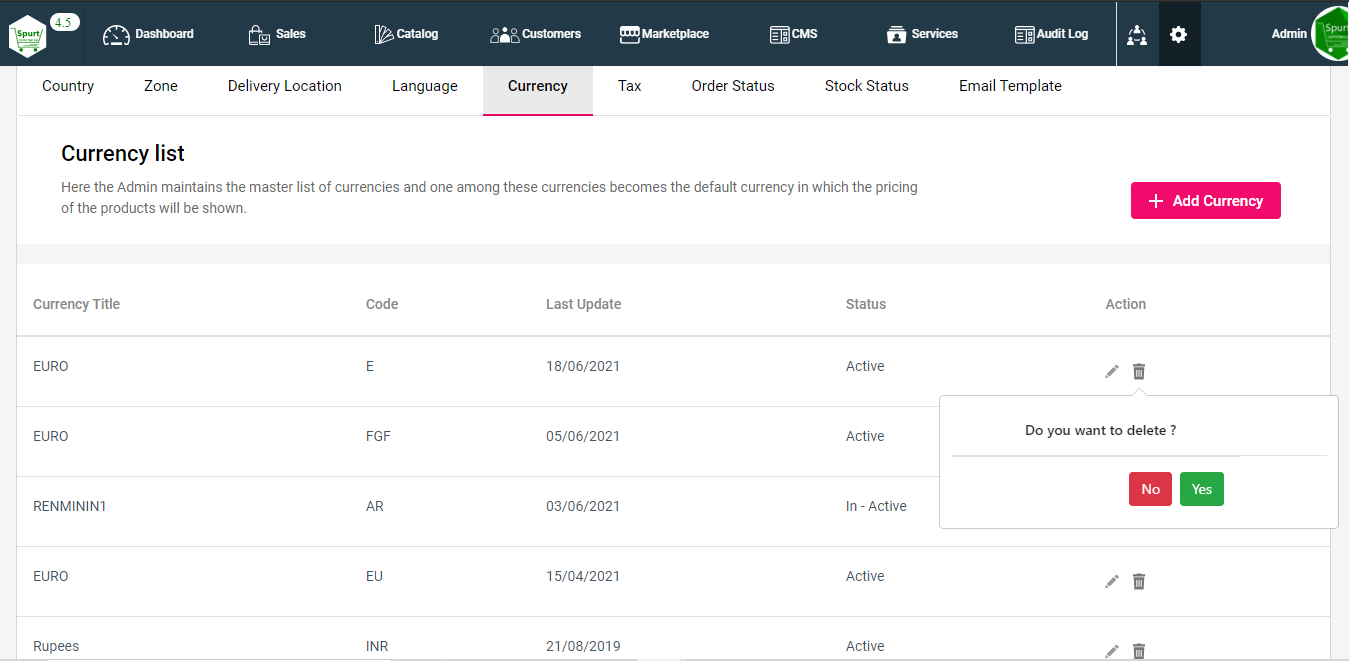The height and width of the screenshot is (661, 1349).
Task: Open the Marketplace menu
Action: point(664,34)
